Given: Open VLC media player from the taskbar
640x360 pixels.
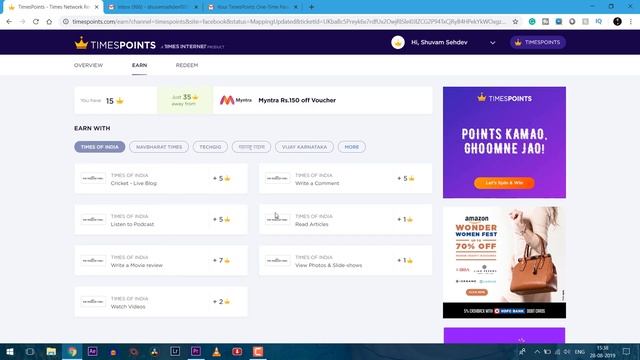Looking at the screenshot, I should click(216, 352).
